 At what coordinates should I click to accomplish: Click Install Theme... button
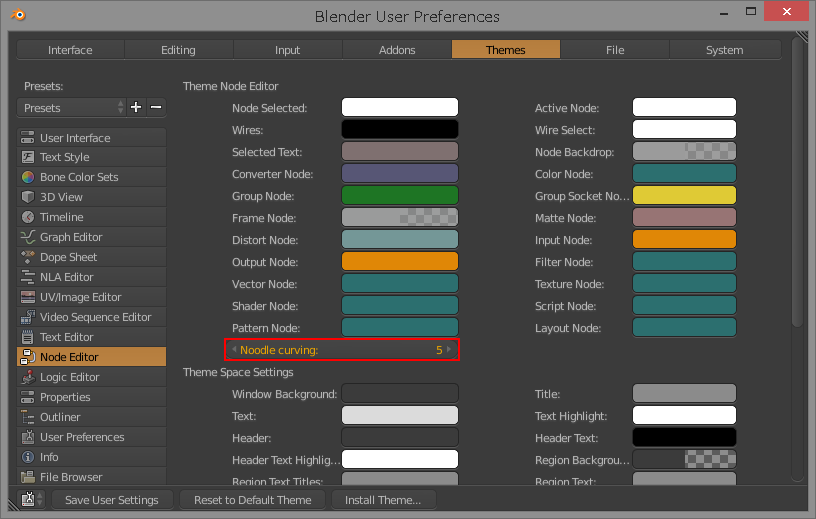point(383,500)
